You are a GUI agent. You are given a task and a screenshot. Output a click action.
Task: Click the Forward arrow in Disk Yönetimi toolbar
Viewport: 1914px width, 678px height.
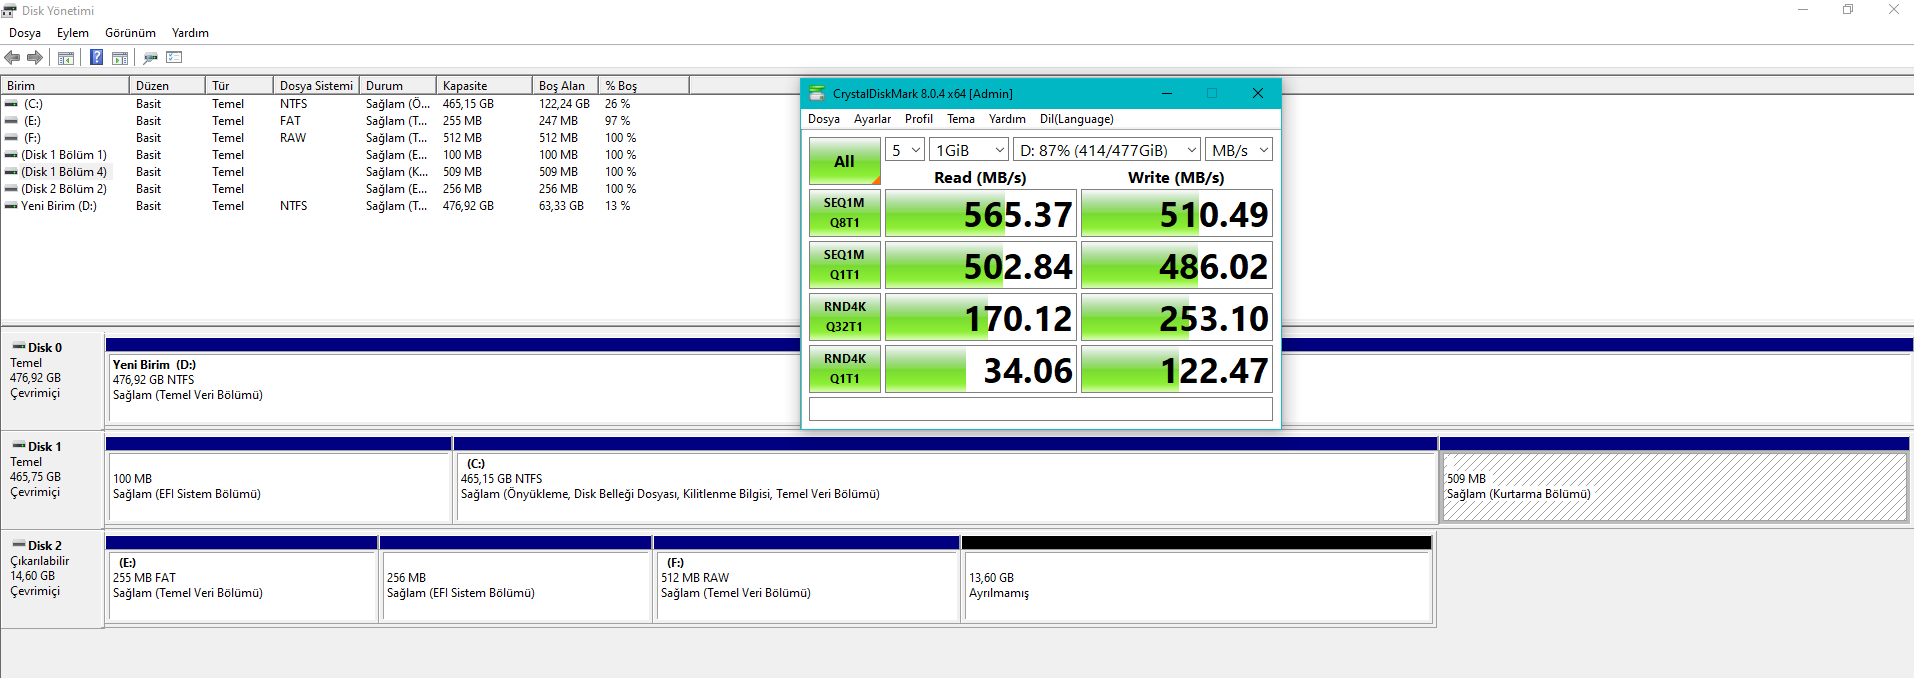(x=35, y=58)
